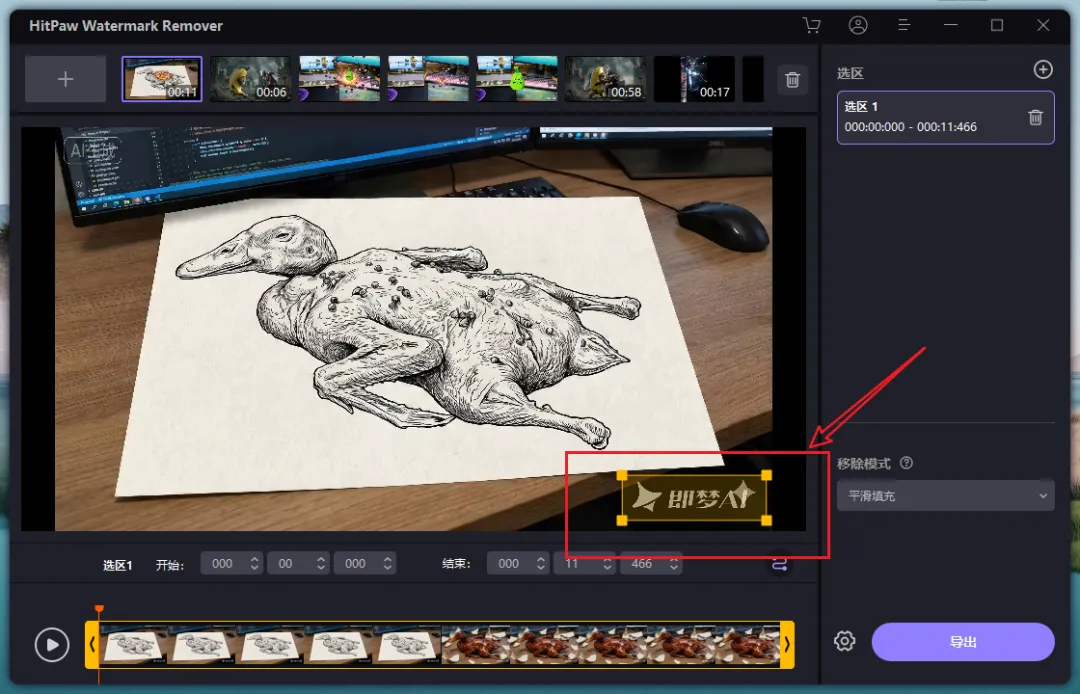Viewport: 1080px width, 694px height.
Task: Click the loop toggle icon beside end time
Action: click(x=779, y=564)
